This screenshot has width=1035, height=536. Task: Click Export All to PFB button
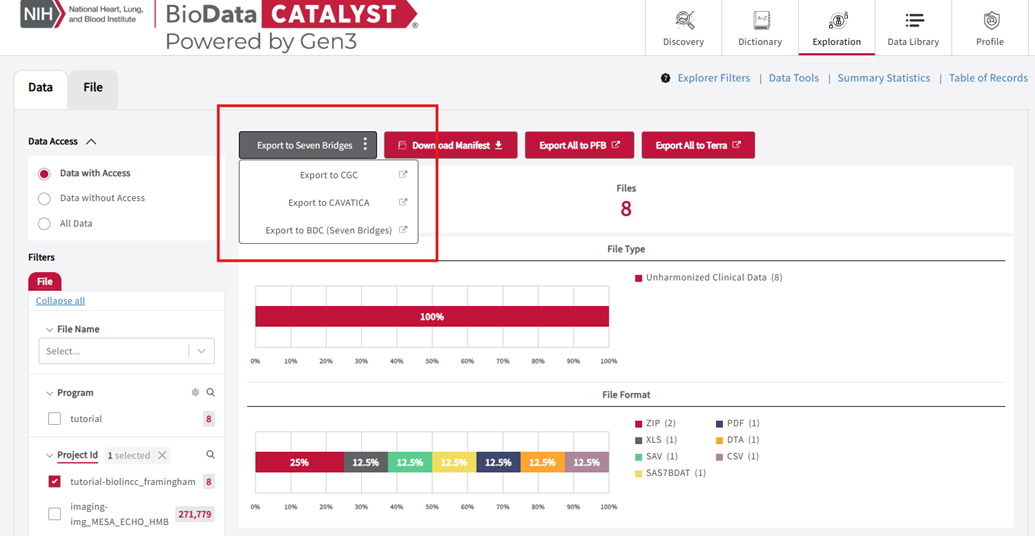point(580,145)
